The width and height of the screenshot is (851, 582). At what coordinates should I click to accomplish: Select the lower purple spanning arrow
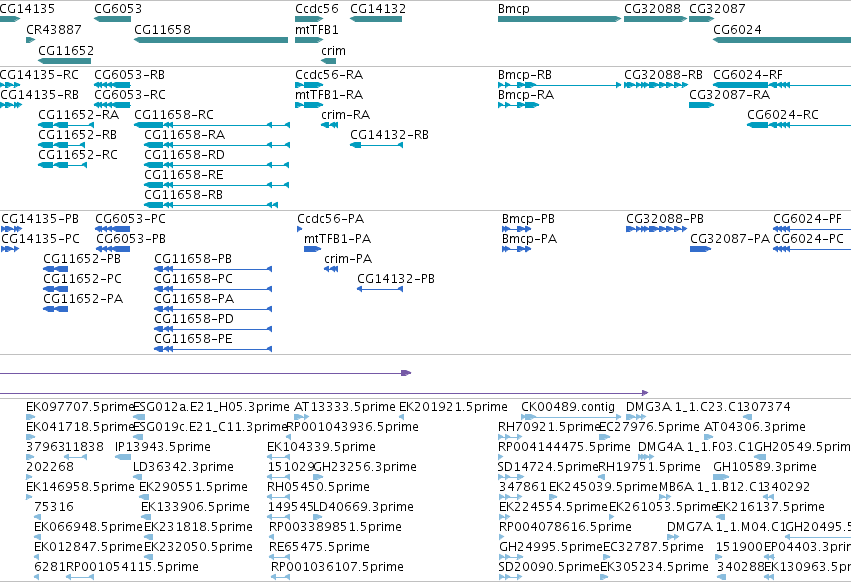coord(324,393)
